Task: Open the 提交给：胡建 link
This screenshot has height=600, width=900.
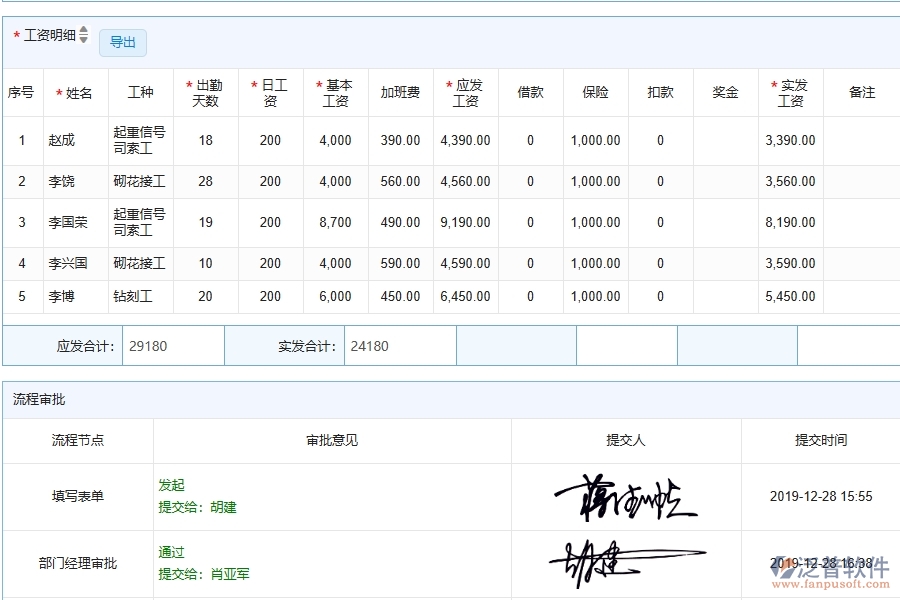Action: pos(196,506)
